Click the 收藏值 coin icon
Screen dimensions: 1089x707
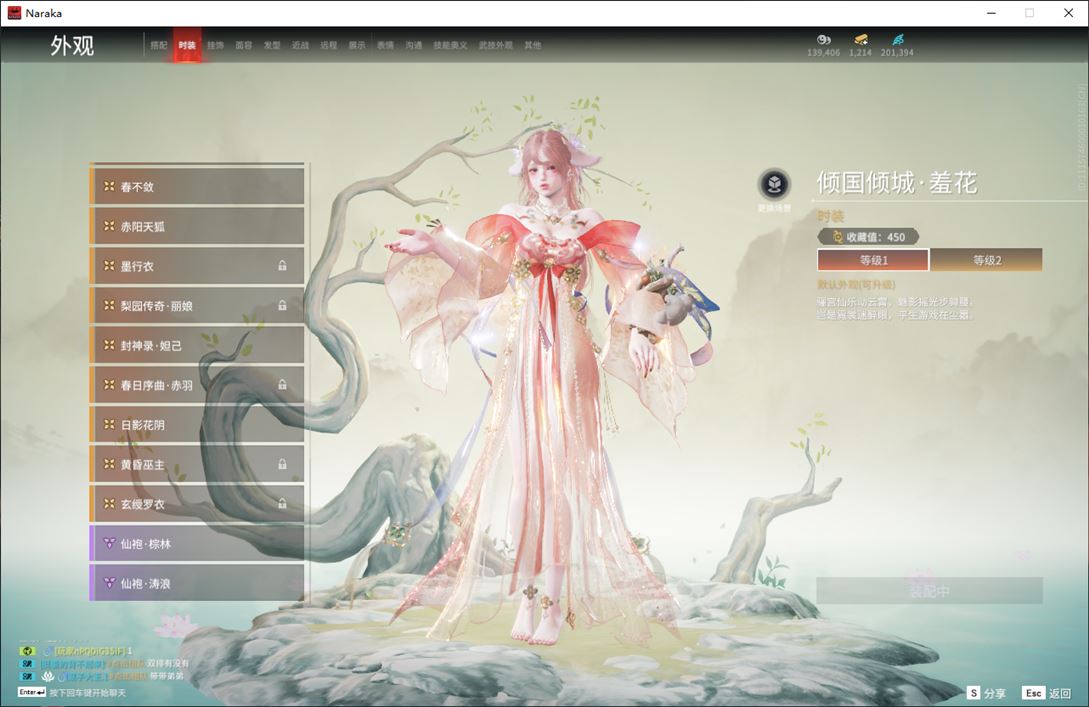click(838, 237)
